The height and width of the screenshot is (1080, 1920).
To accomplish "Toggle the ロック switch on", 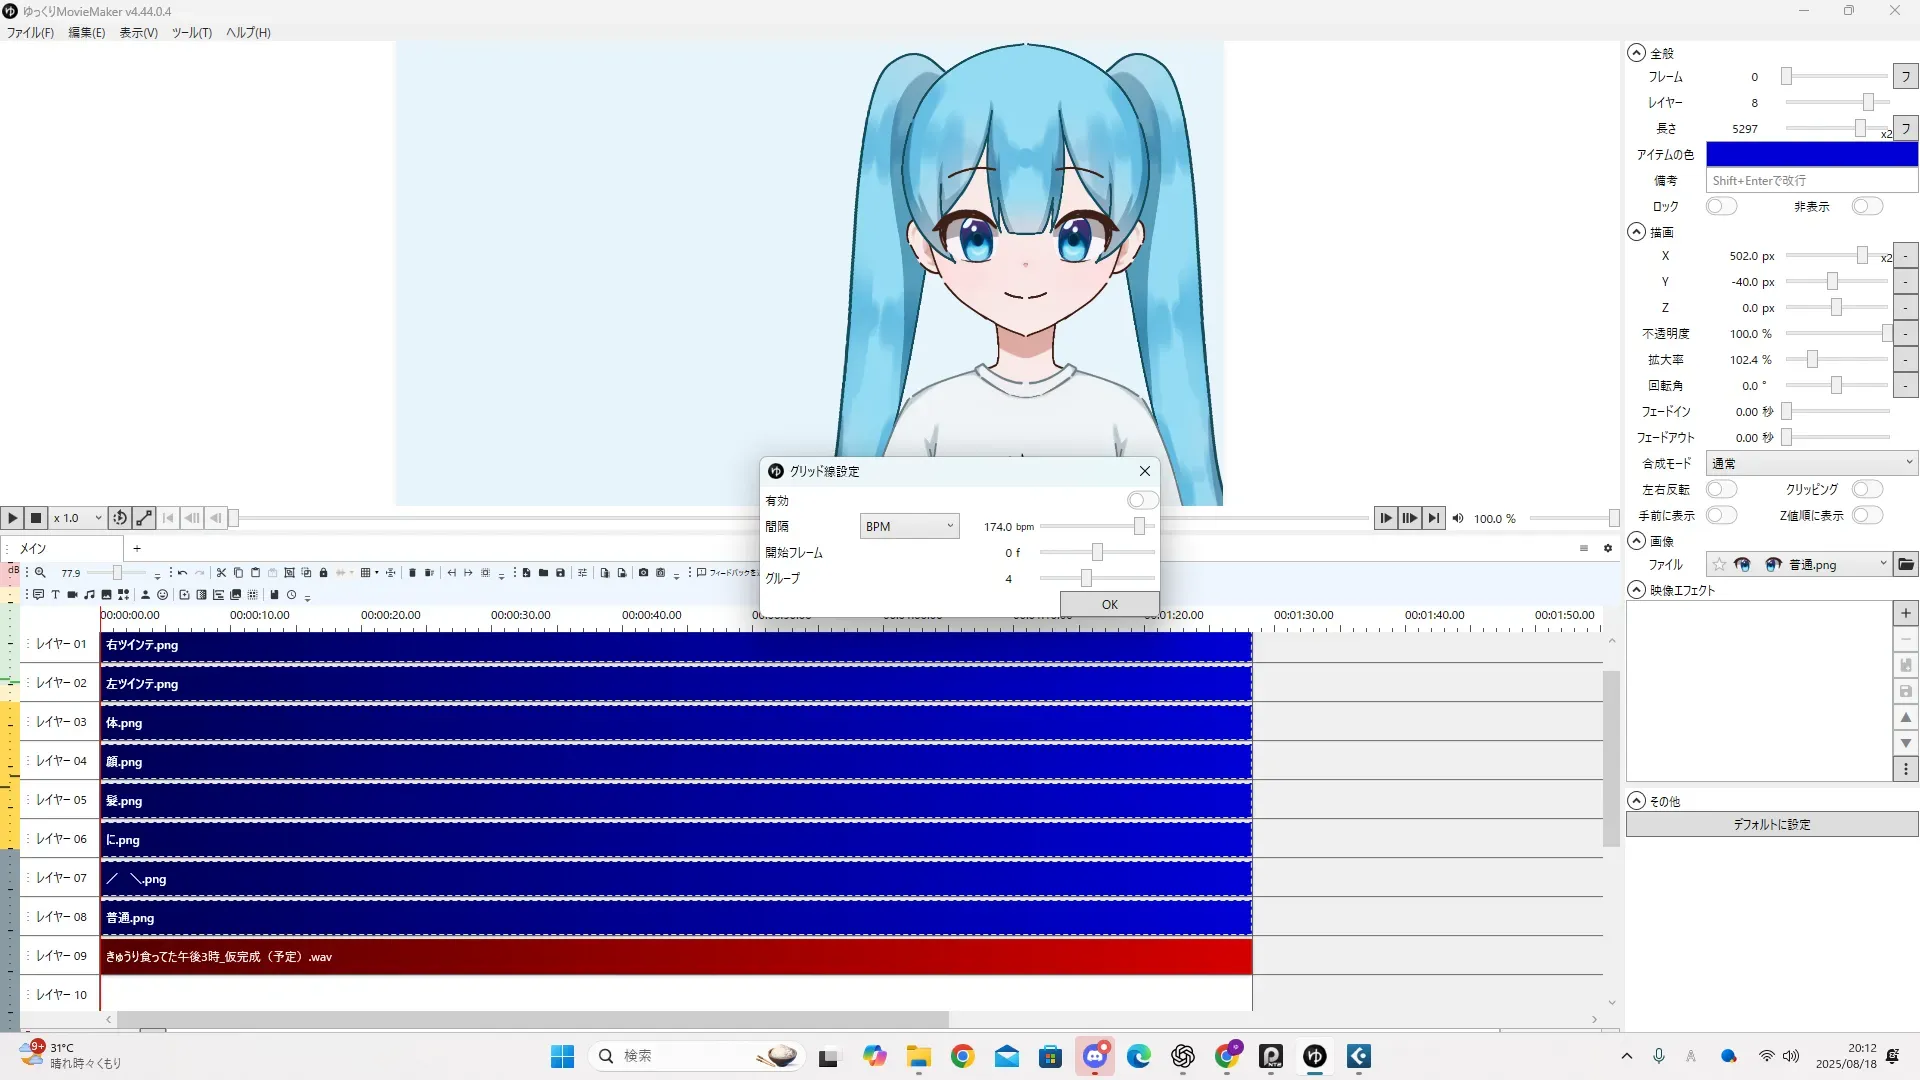I will coord(1720,206).
